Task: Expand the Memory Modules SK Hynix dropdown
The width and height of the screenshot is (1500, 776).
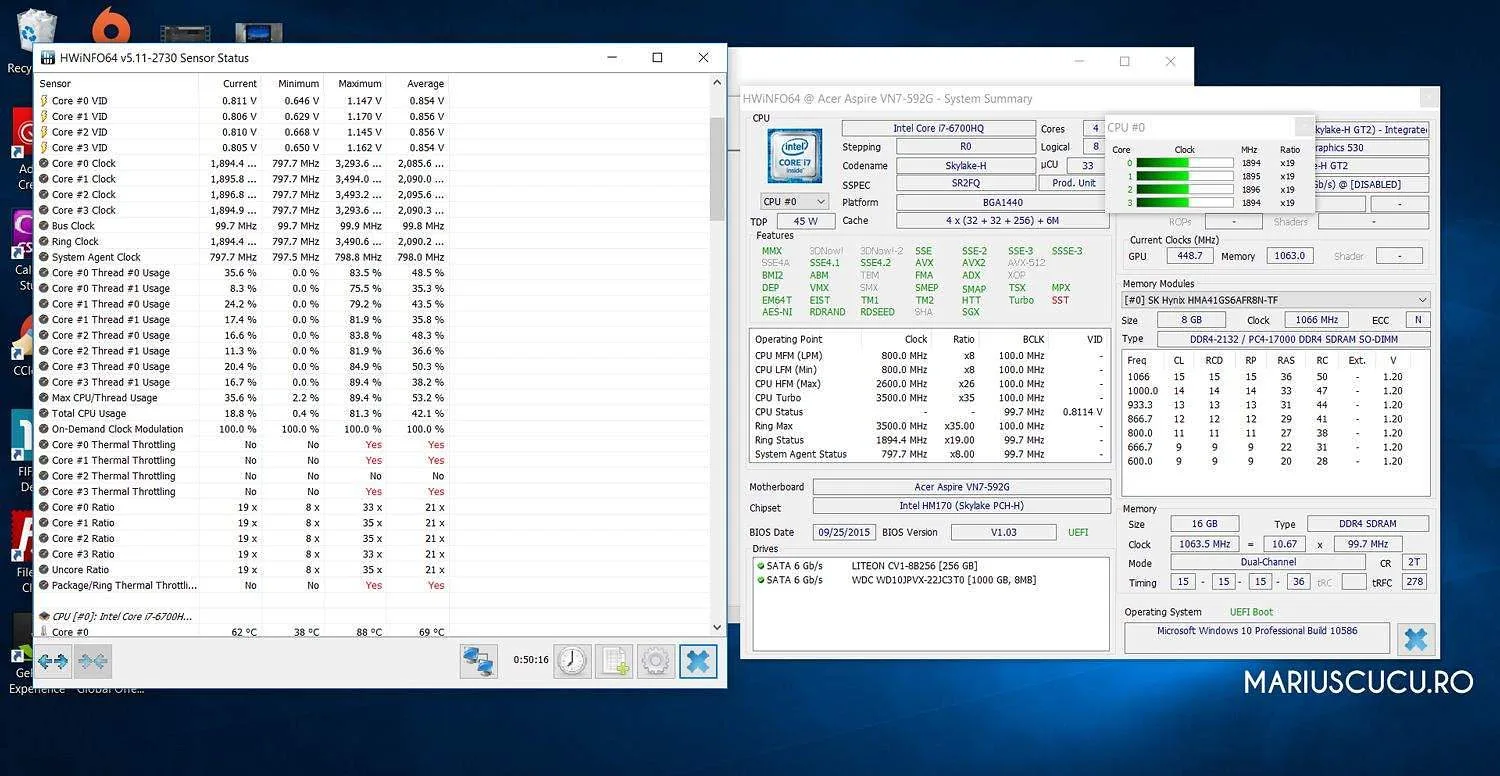Action: click(1276, 300)
